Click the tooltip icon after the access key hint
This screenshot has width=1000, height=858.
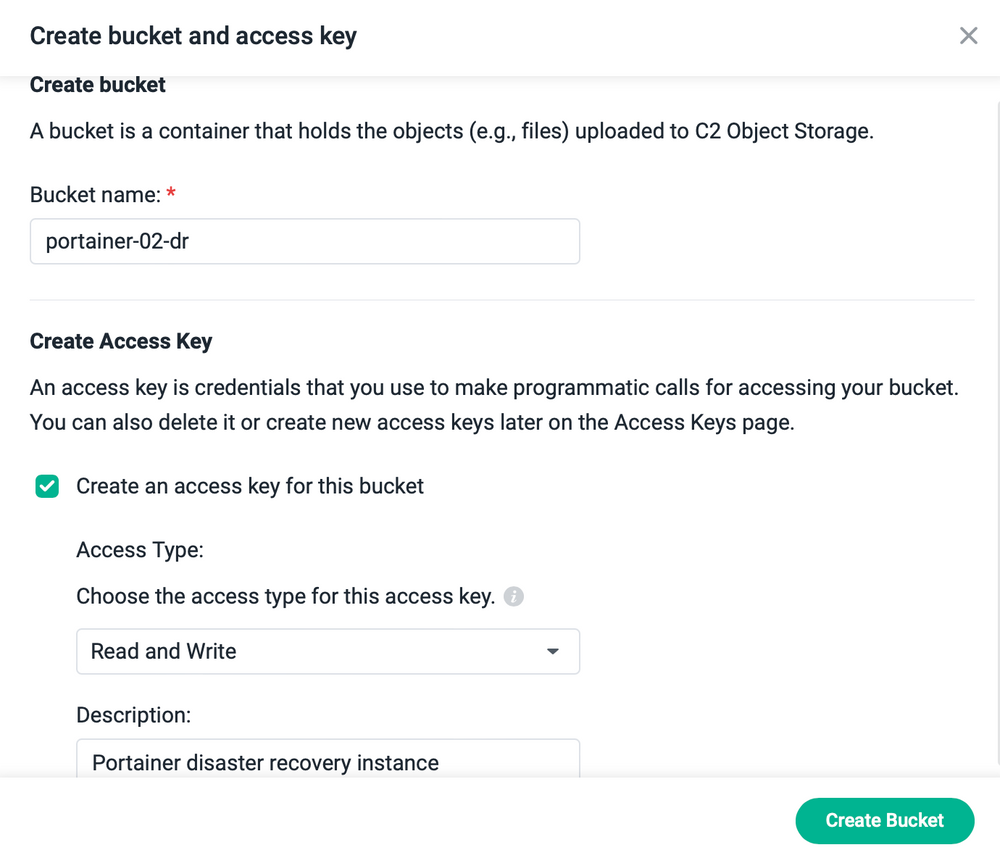514,596
